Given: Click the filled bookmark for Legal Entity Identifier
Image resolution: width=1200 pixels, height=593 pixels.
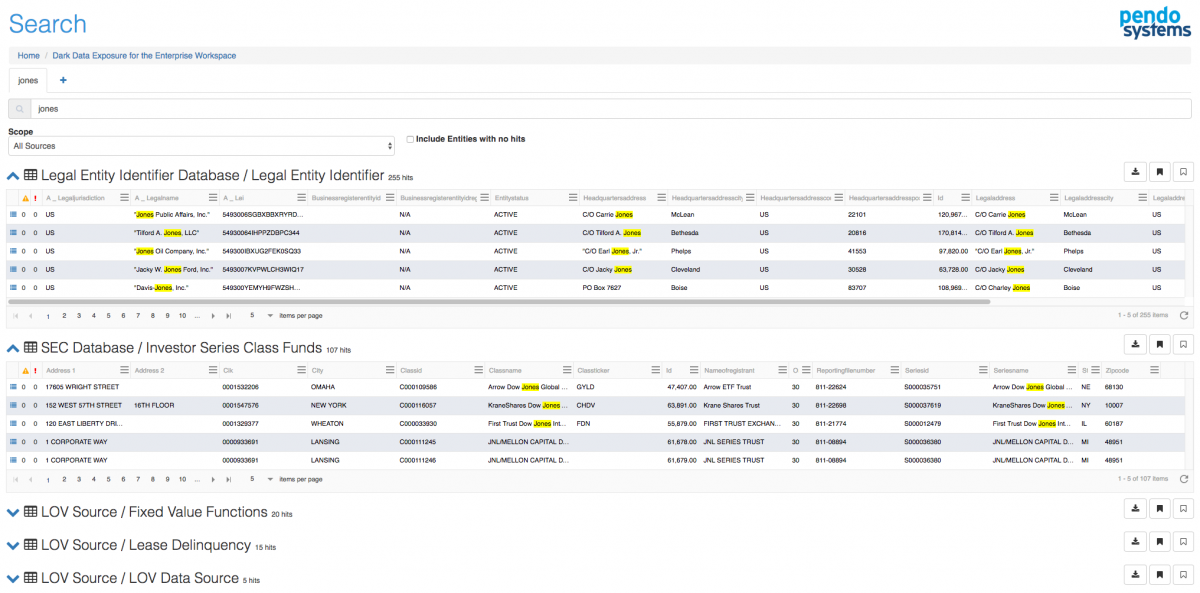Looking at the screenshot, I should point(1160,171).
